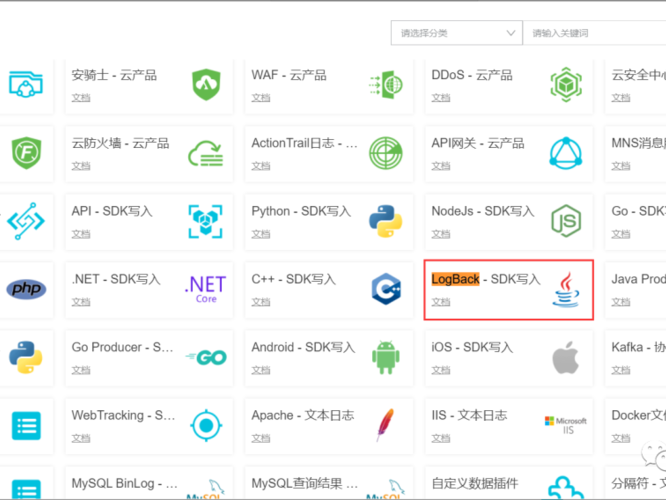Screen dimensions: 666x500
Task: Click the Microsoft IIS logo
Action: coord(566,425)
